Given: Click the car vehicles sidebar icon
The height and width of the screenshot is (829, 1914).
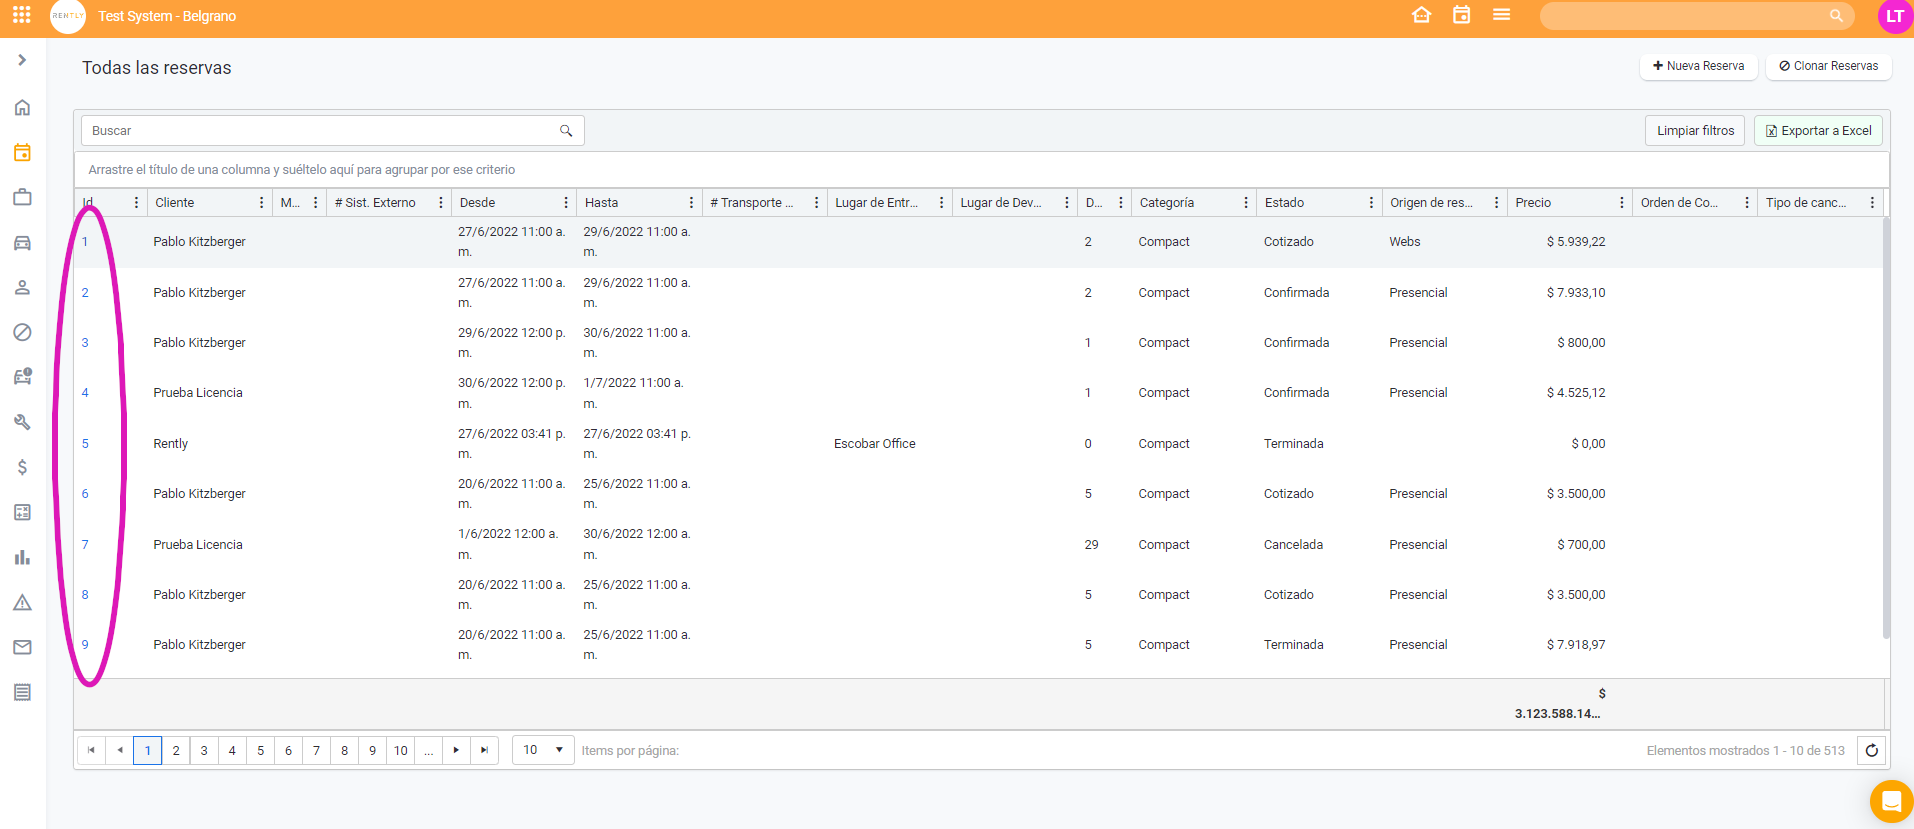Looking at the screenshot, I should [x=22, y=243].
